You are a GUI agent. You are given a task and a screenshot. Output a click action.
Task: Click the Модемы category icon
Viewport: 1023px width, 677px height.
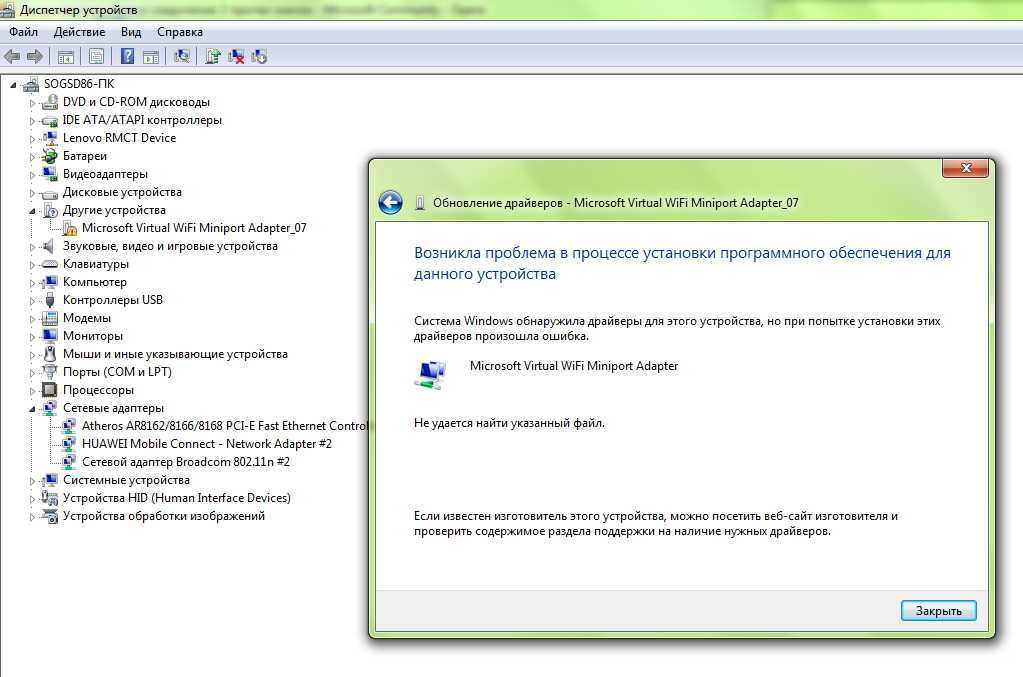click(50, 318)
